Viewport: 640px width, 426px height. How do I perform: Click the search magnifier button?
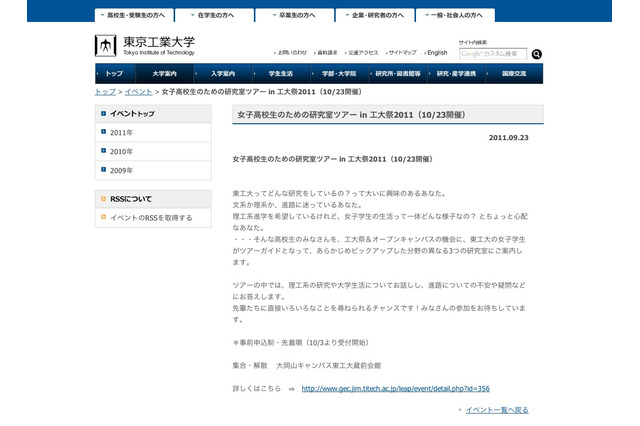click(x=537, y=54)
